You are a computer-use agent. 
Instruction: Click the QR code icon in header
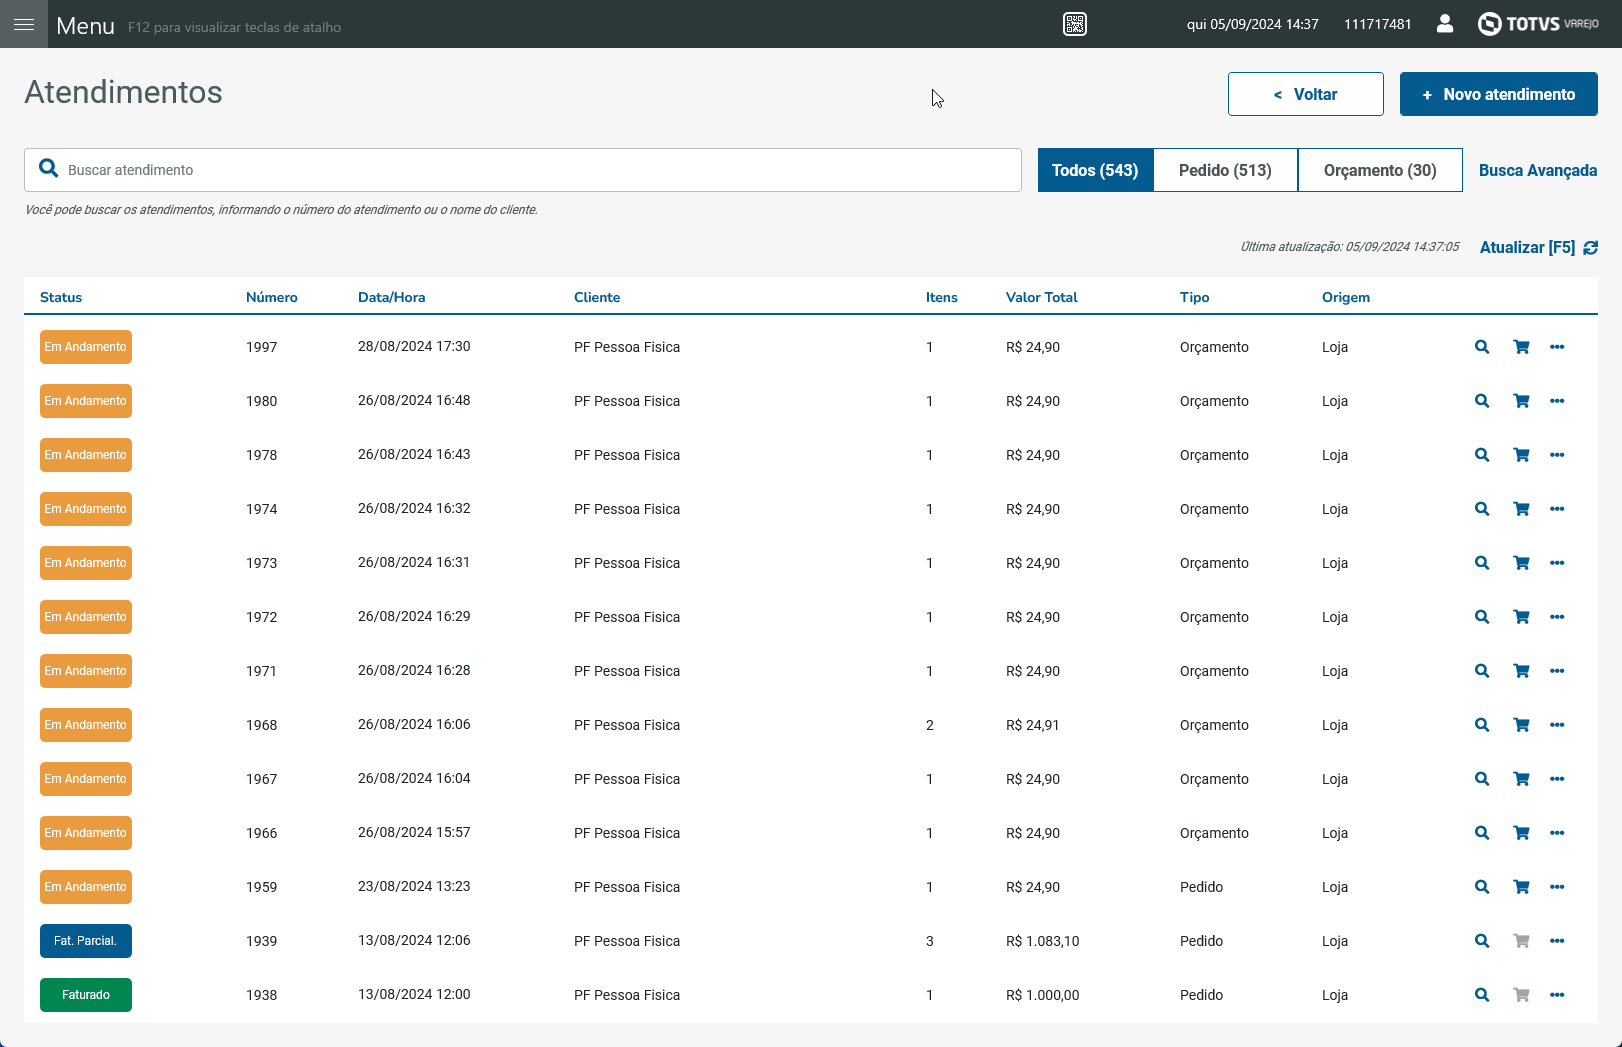[x=1075, y=24]
